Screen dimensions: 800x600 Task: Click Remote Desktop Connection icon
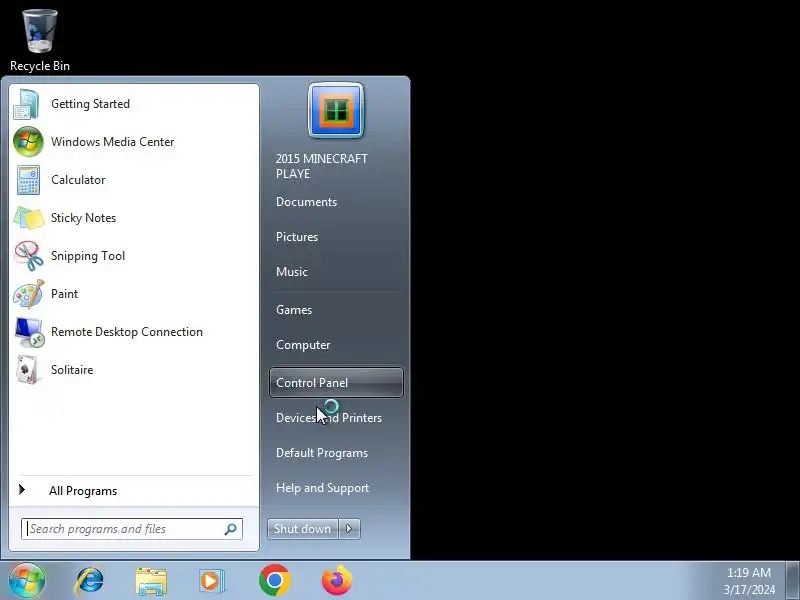pyautogui.click(x=29, y=332)
